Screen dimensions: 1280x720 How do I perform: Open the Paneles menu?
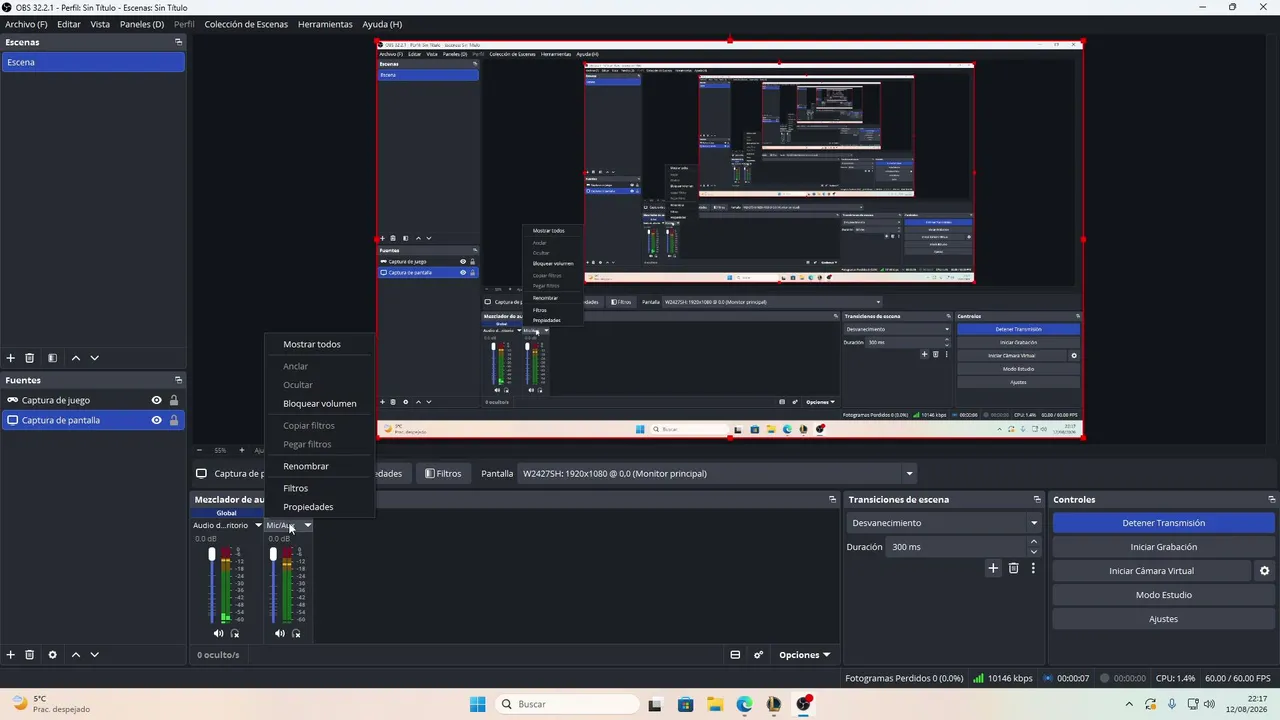tap(142, 24)
